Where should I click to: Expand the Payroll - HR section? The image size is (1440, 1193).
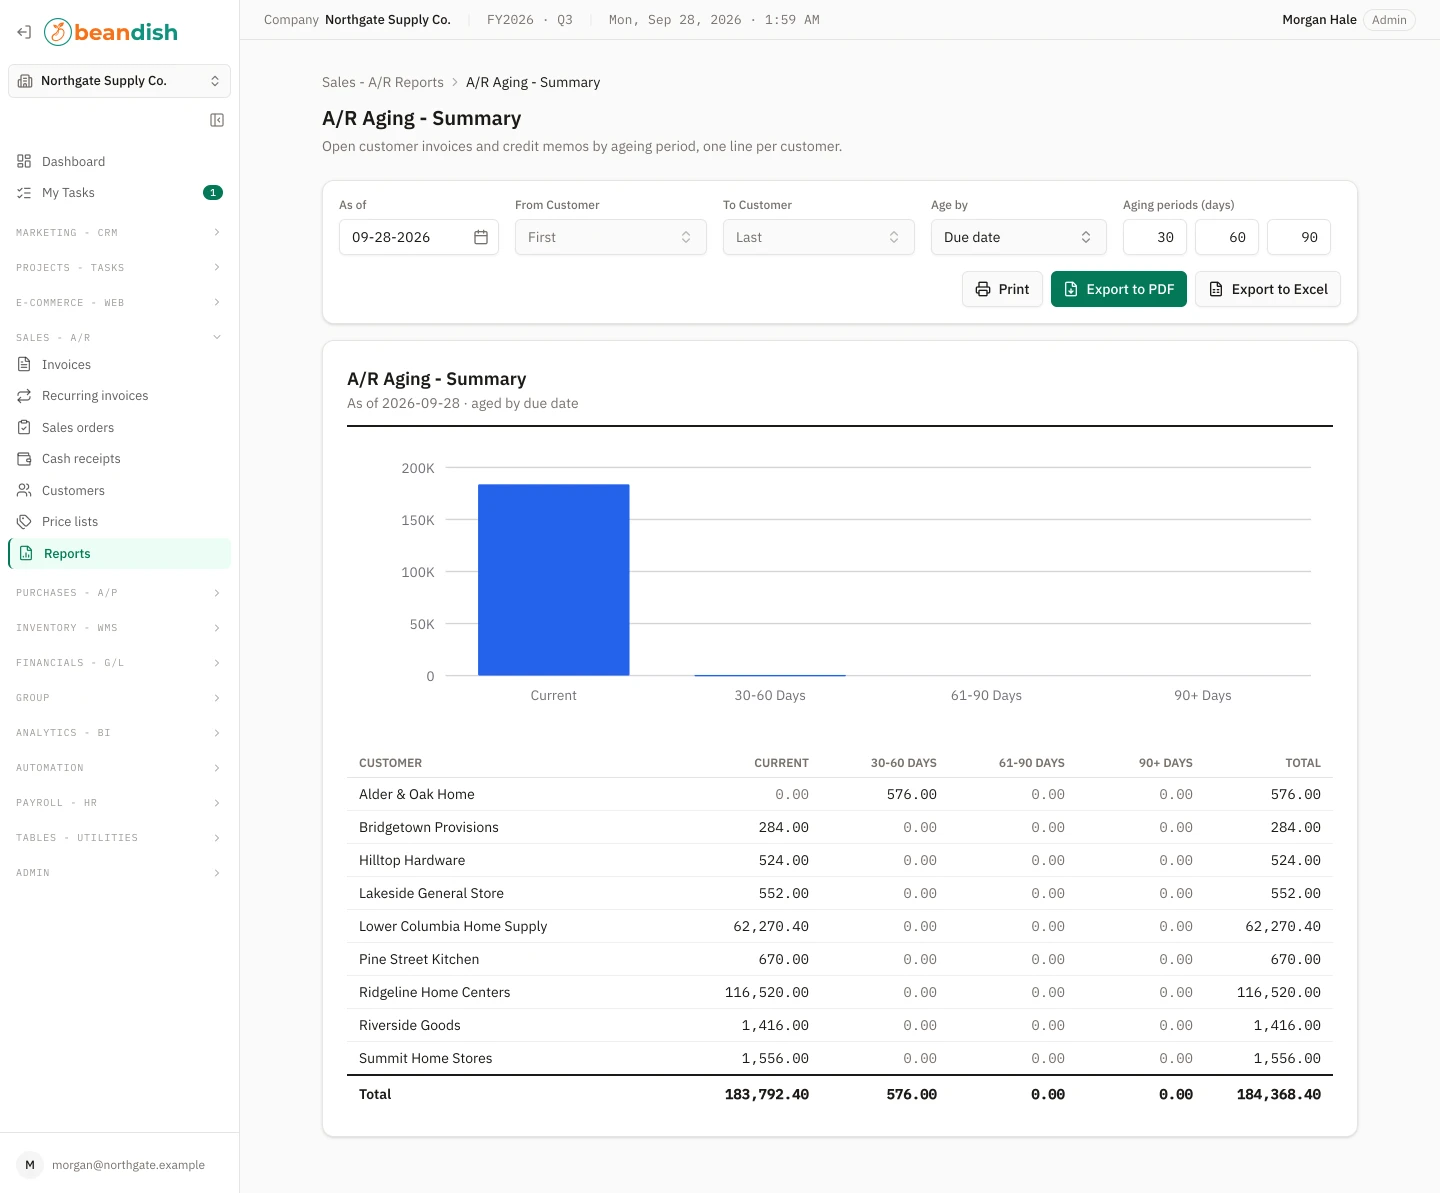[x=119, y=803]
